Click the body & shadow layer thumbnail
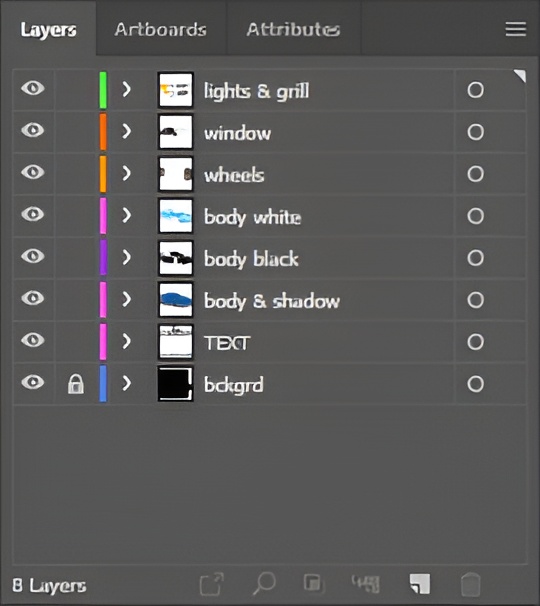Image resolution: width=540 pixels, height=606 pixels. 175,300
